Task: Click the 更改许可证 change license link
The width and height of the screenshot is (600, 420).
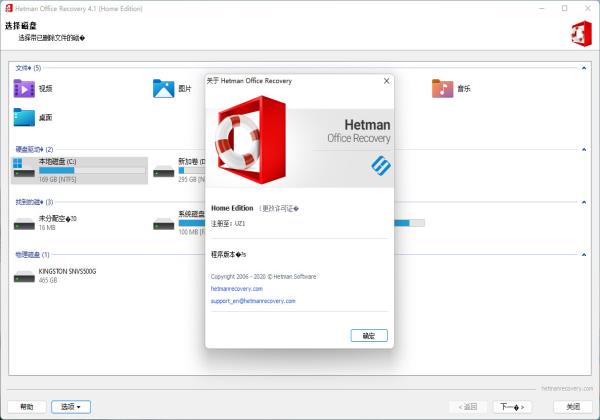Action: [279, 208]
